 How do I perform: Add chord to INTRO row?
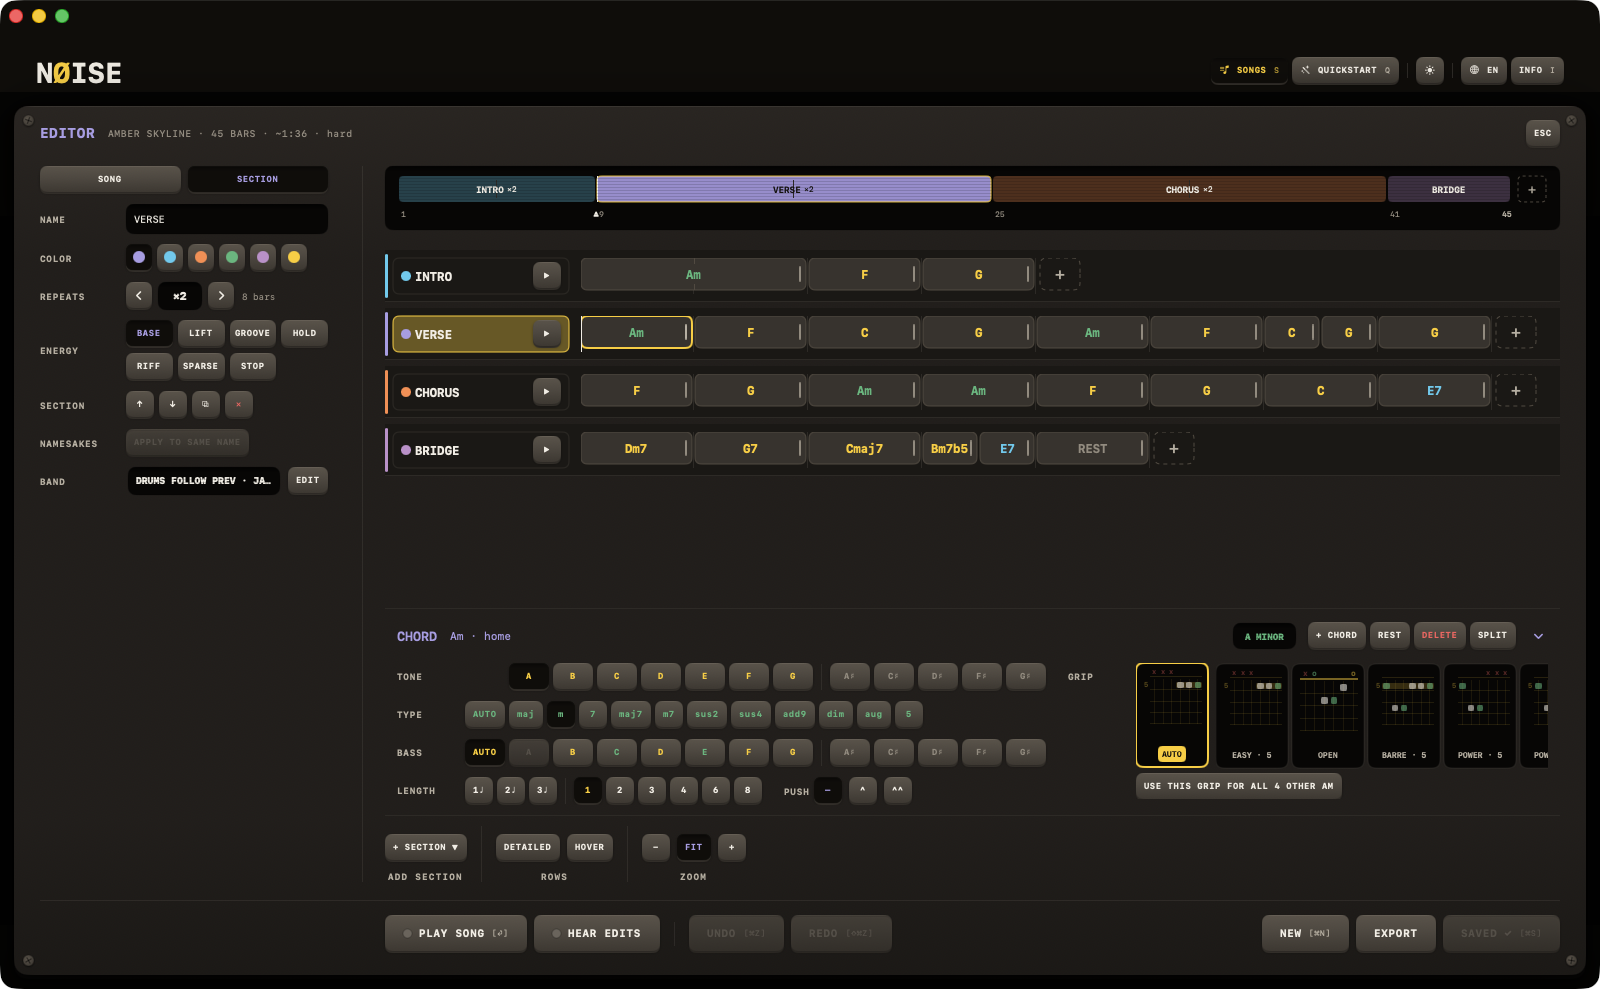coord(1060,275)
